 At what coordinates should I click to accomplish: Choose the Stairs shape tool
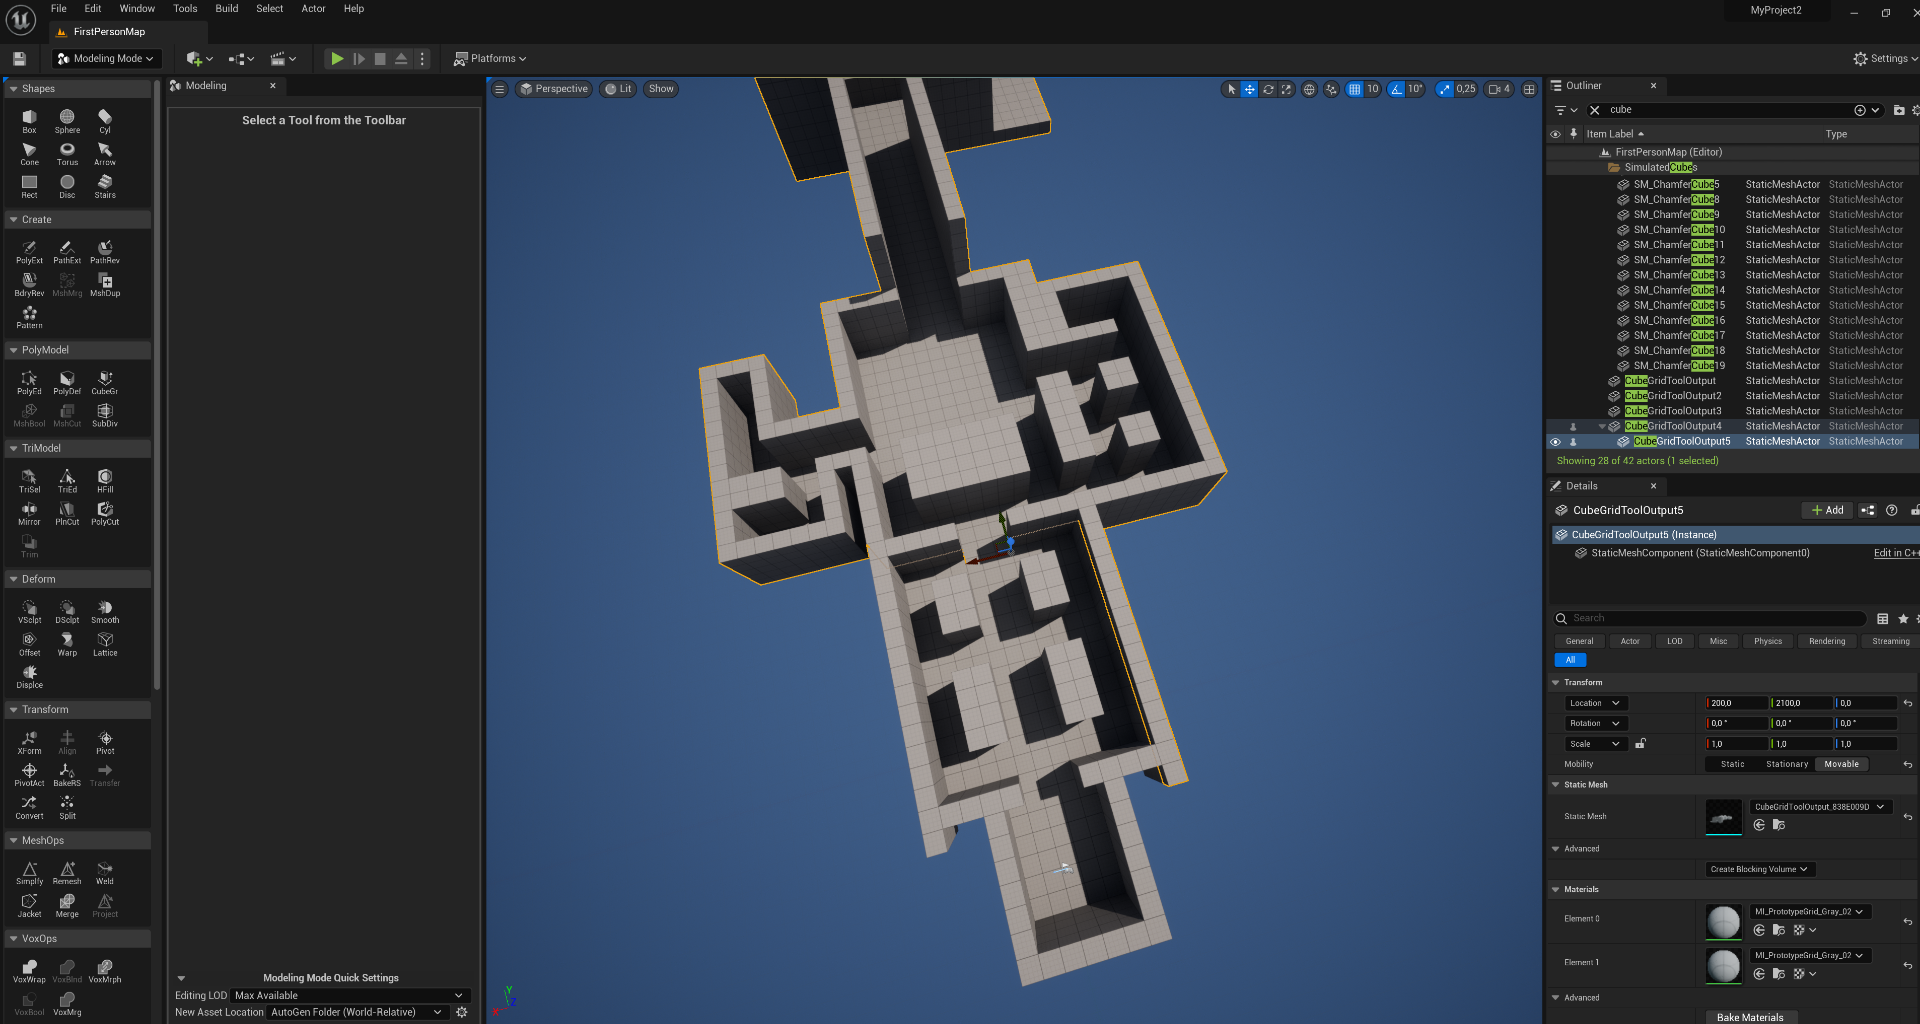tap(105, 186)
